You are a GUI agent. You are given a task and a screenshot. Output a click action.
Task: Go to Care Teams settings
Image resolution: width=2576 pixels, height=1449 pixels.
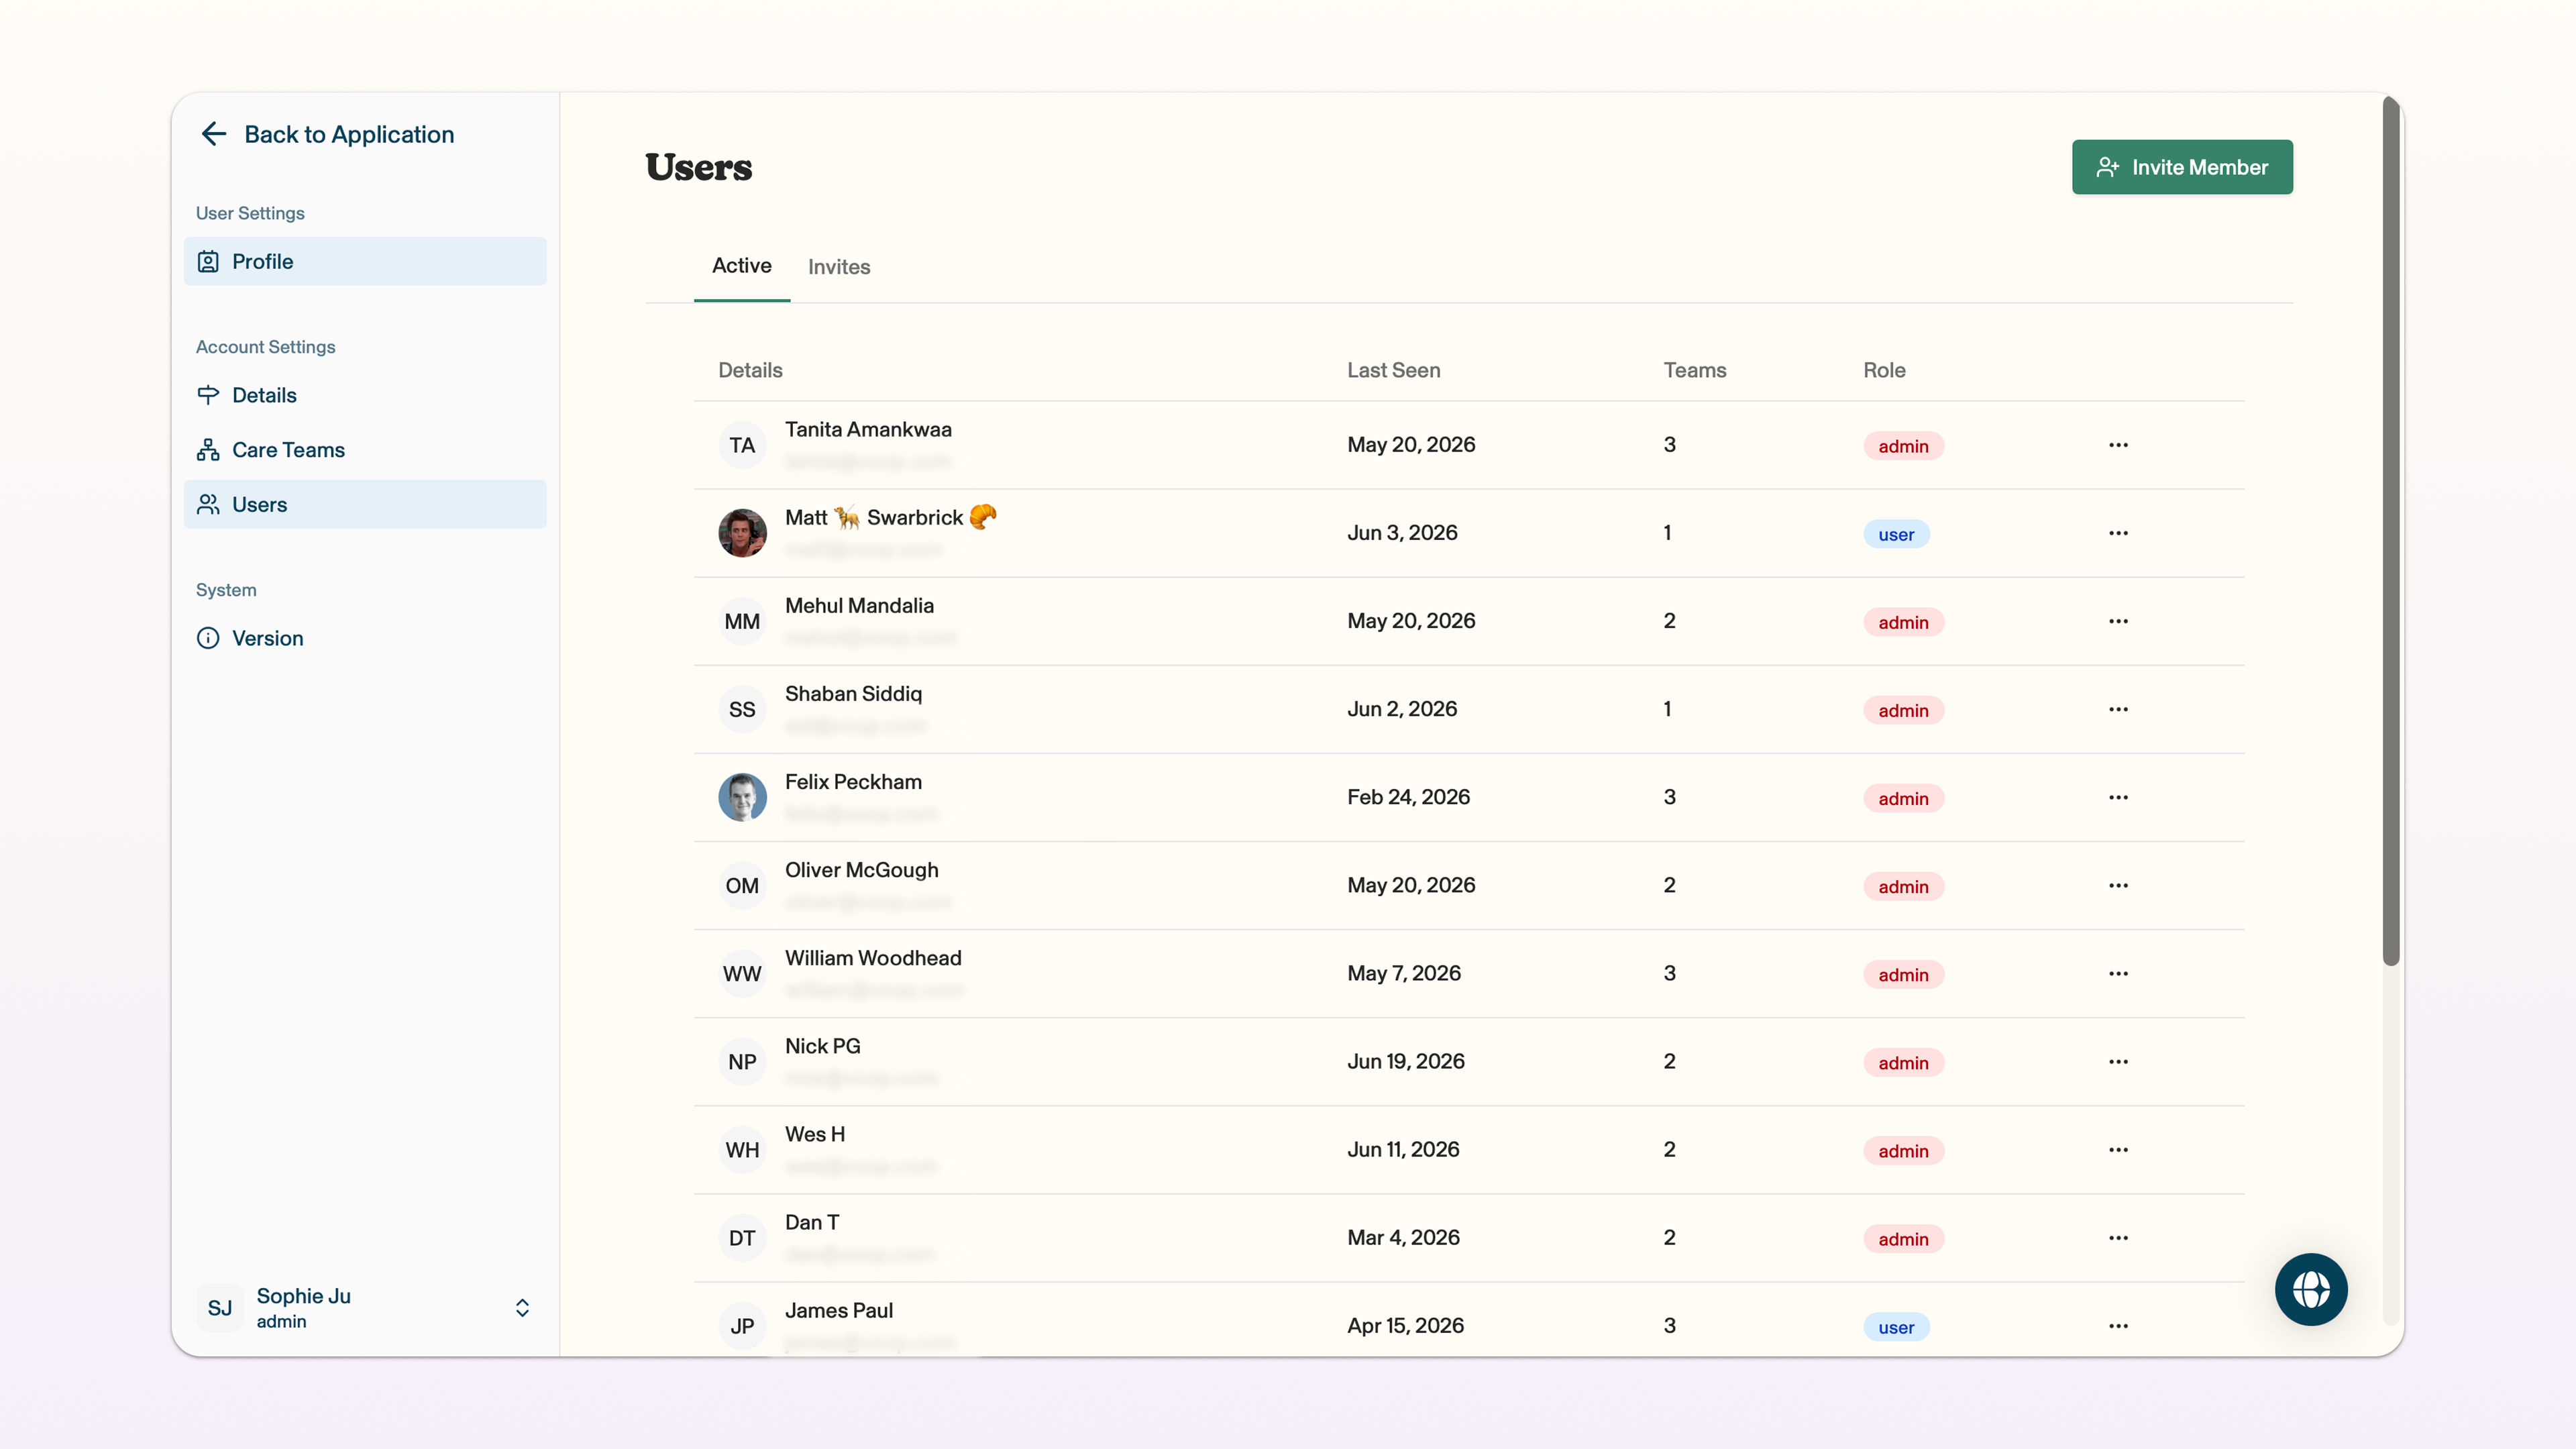pyautogui.click(x=365, y=450)
